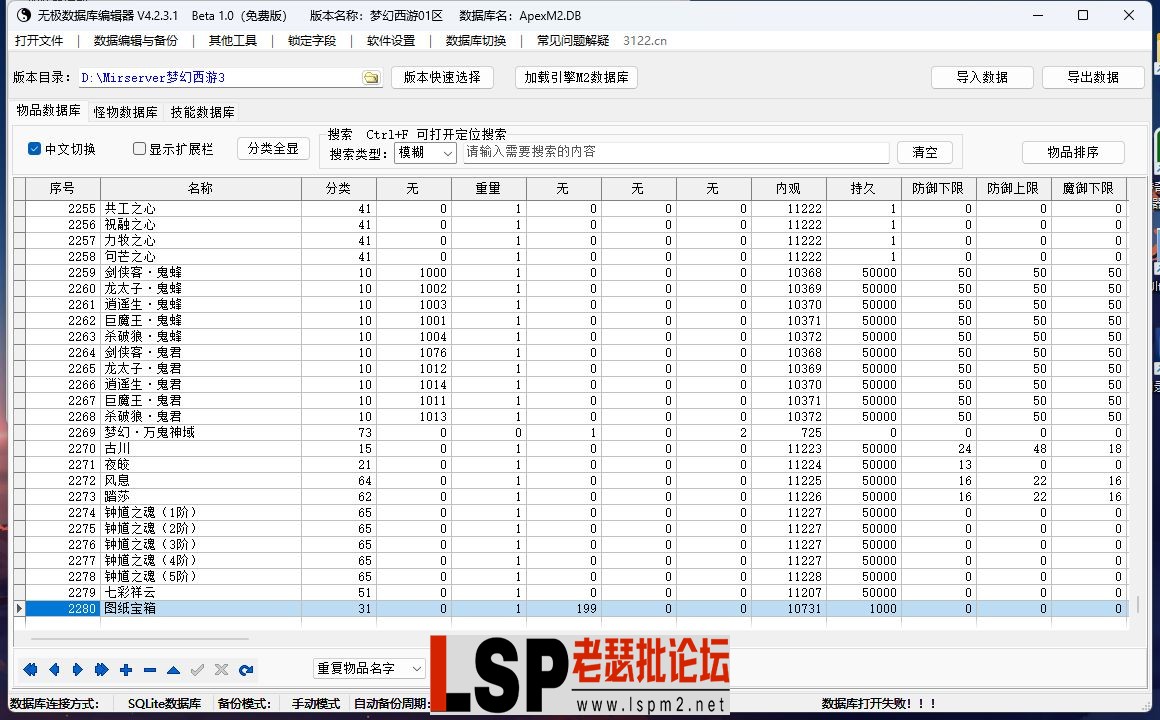Open the 锁定字段 menu
Viewport: 1160px width, 720px height.
click(311, 41)
